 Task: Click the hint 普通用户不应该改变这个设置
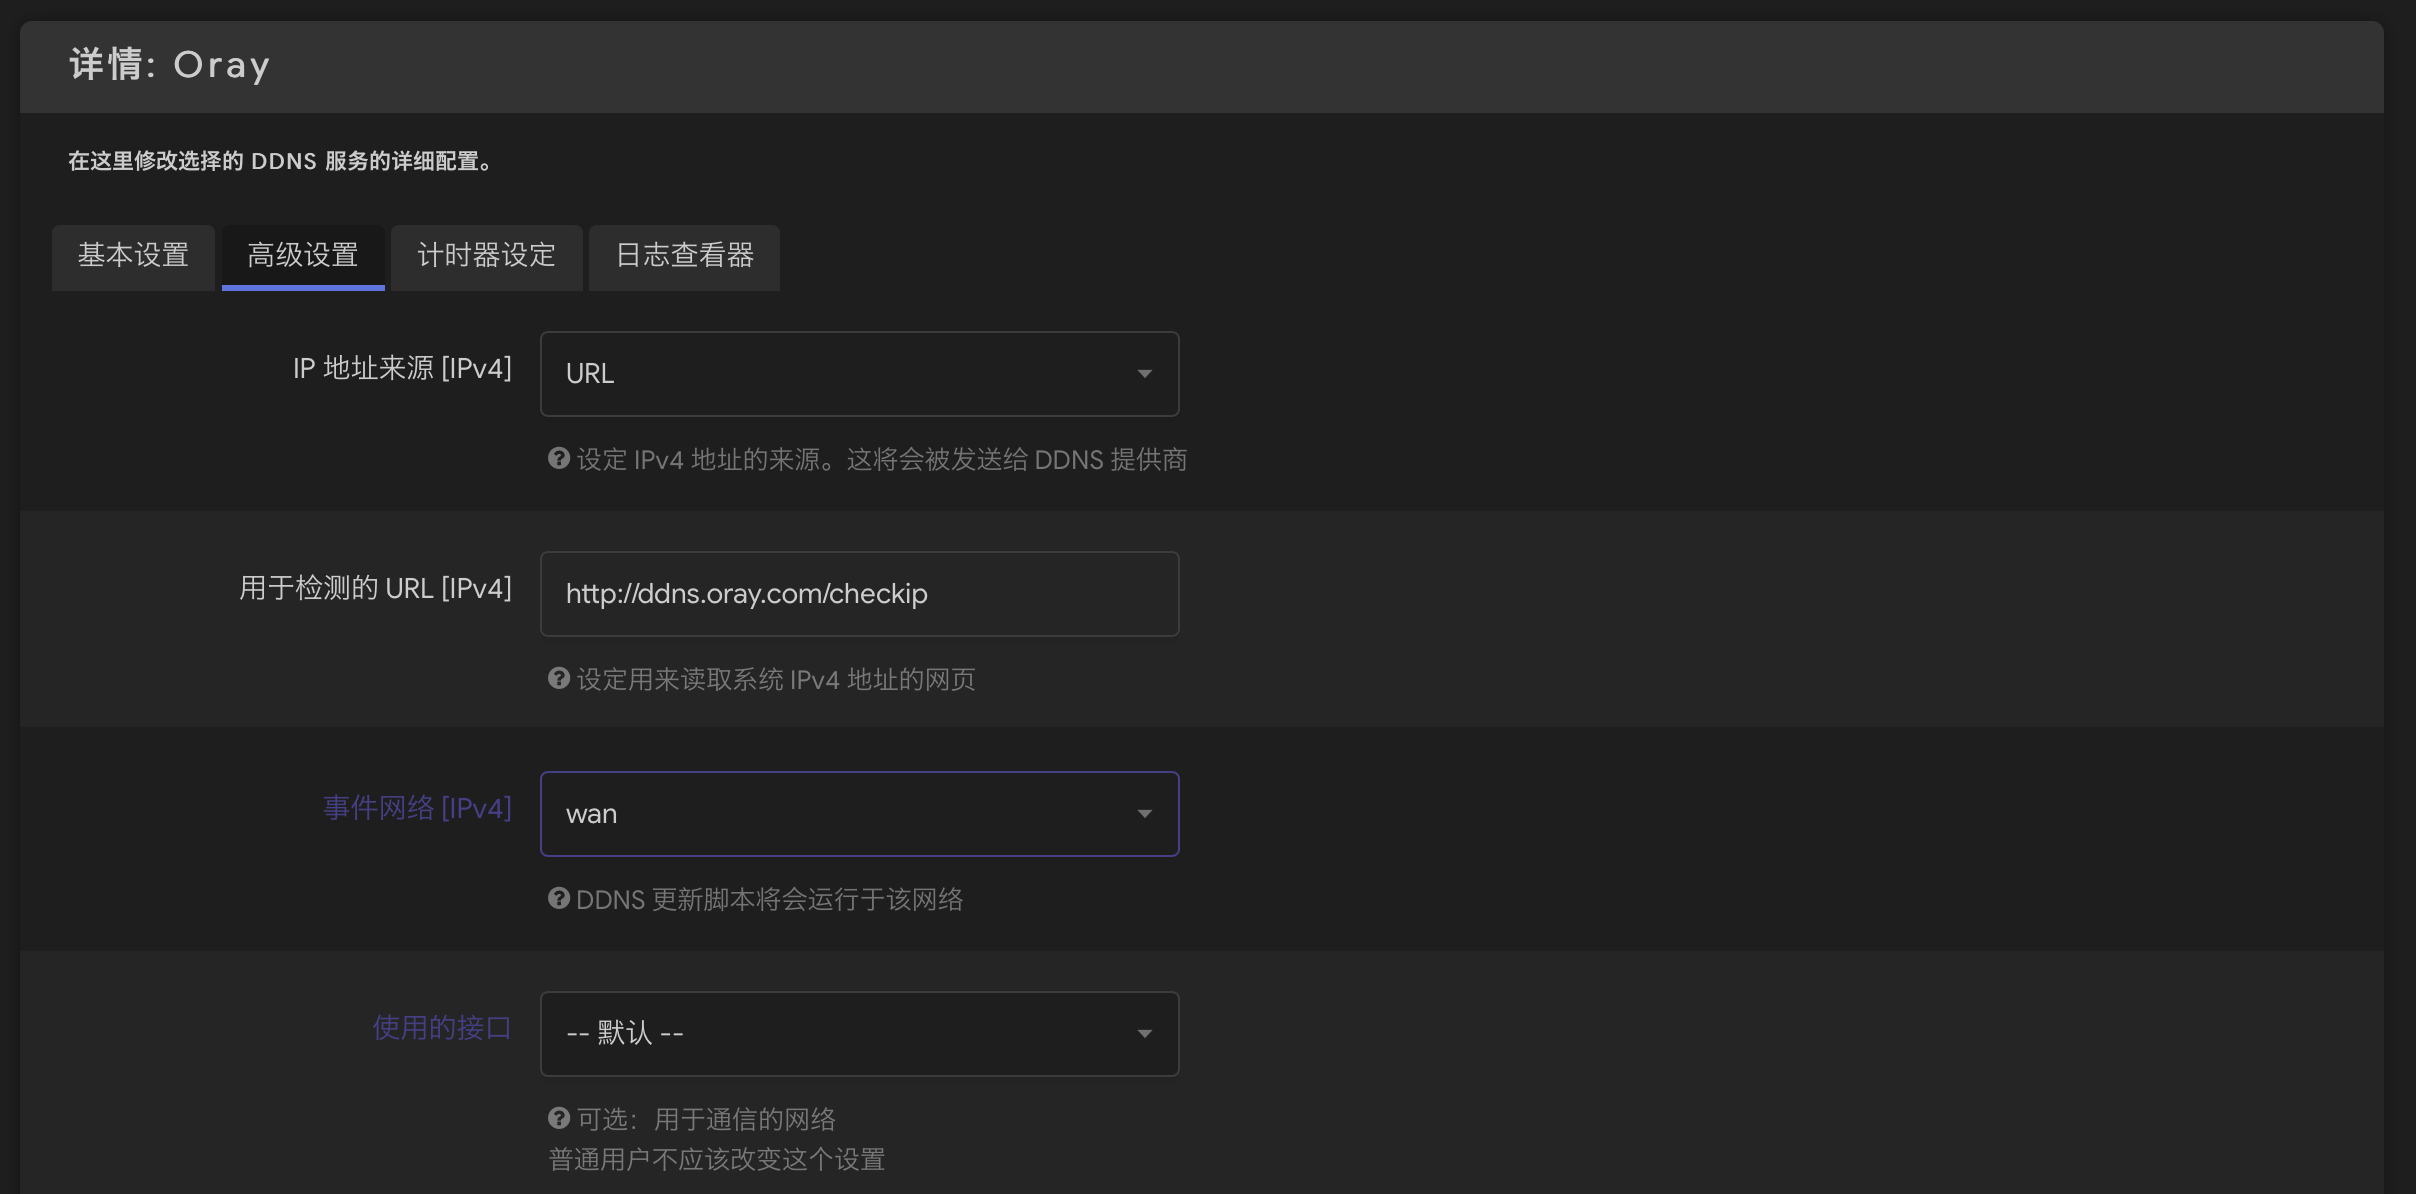[x=717, y=1160]
